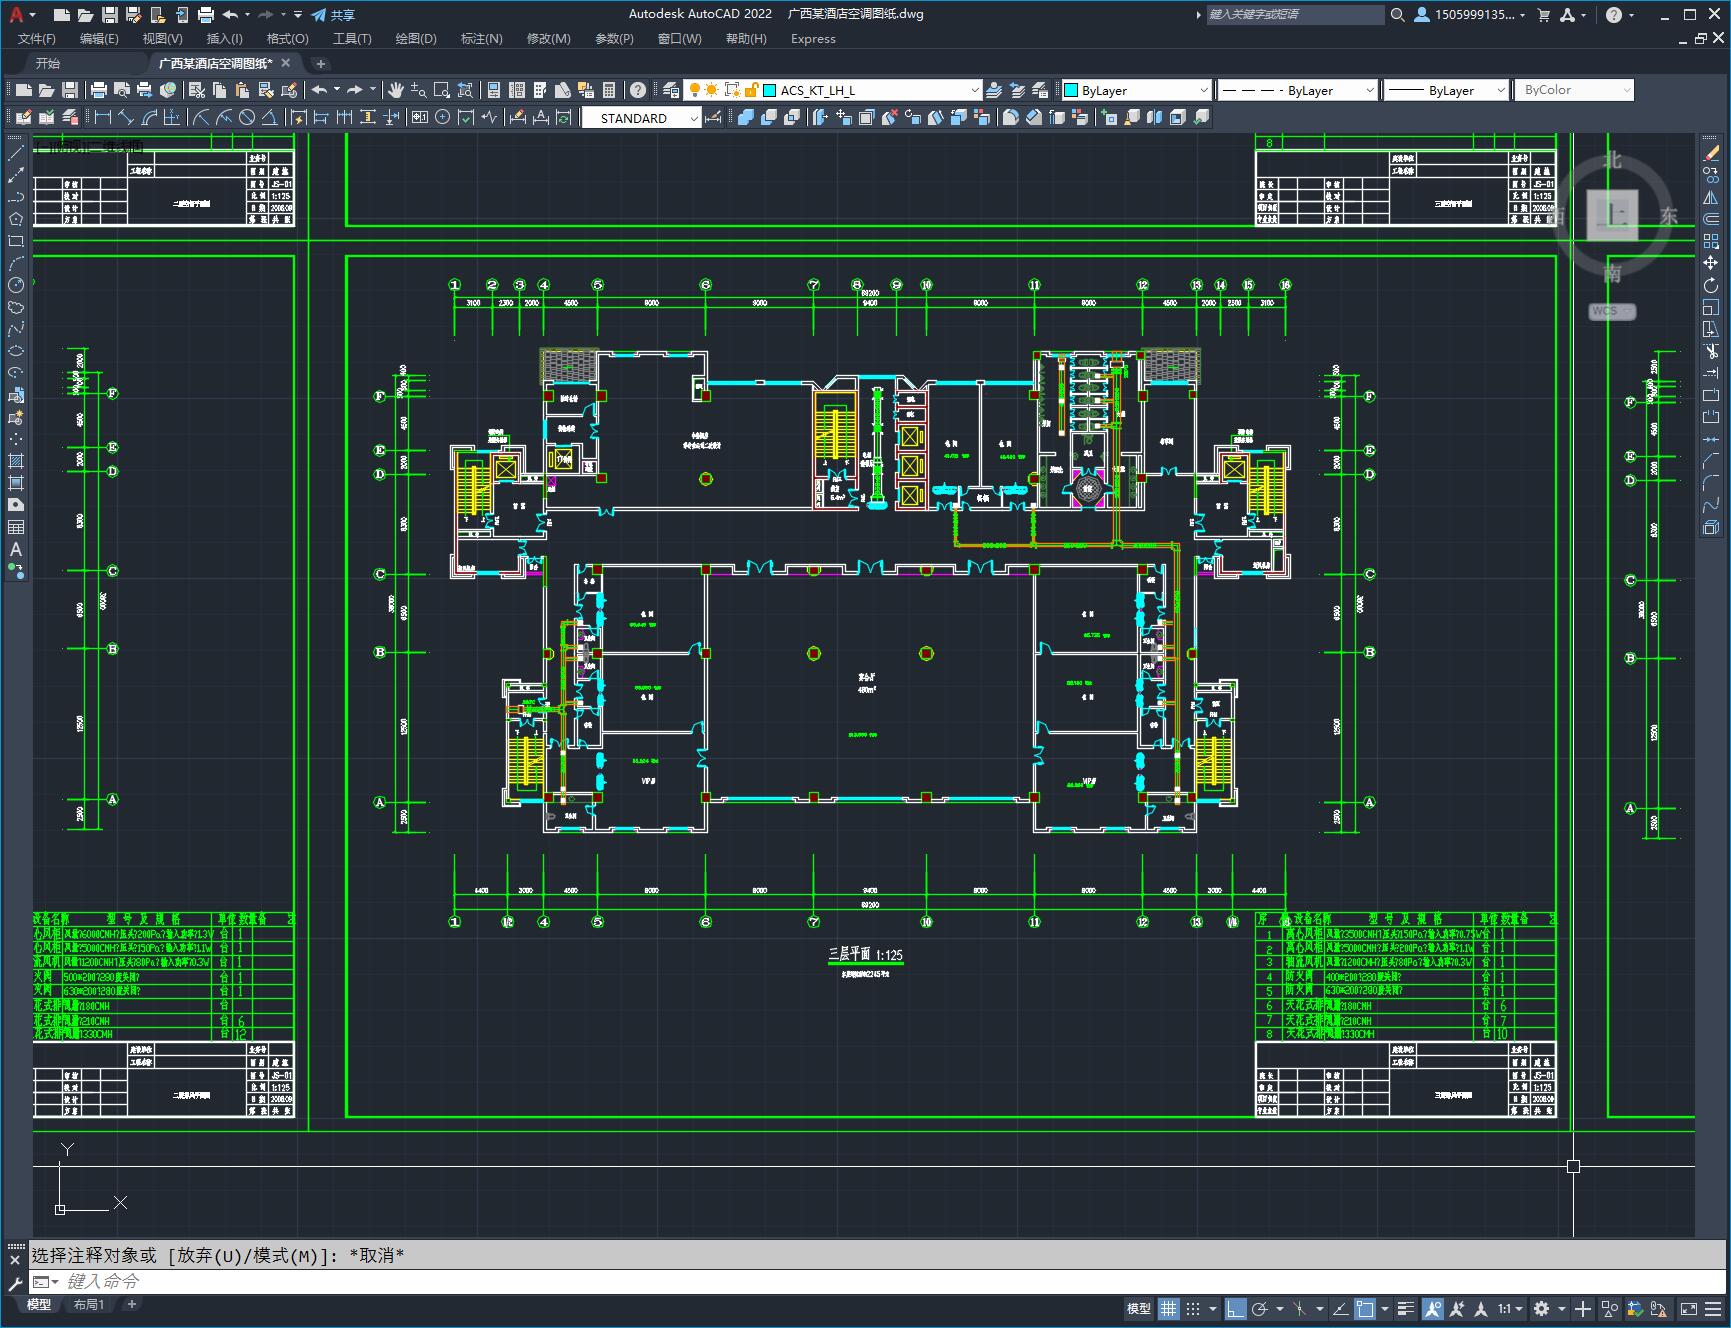The image size is (1731, 1328).
Task: Click the 模型 button in status bar
Action: [1139, 1308]
